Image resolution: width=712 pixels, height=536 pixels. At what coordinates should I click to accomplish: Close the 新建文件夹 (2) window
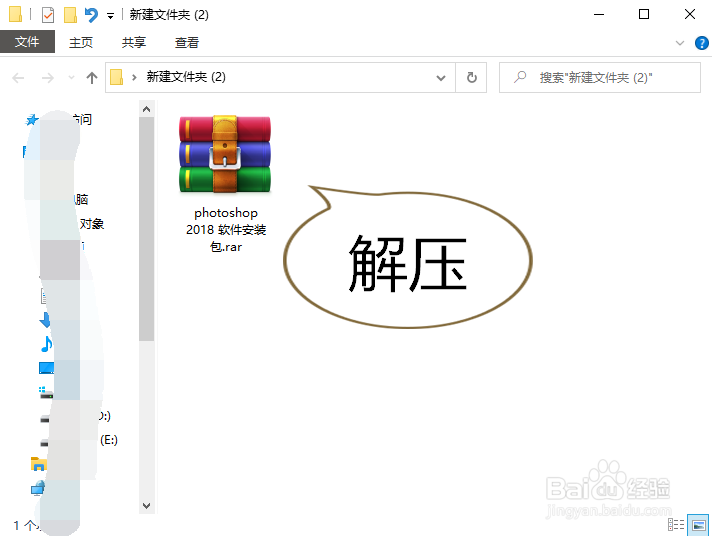click(x=690, y=15)
